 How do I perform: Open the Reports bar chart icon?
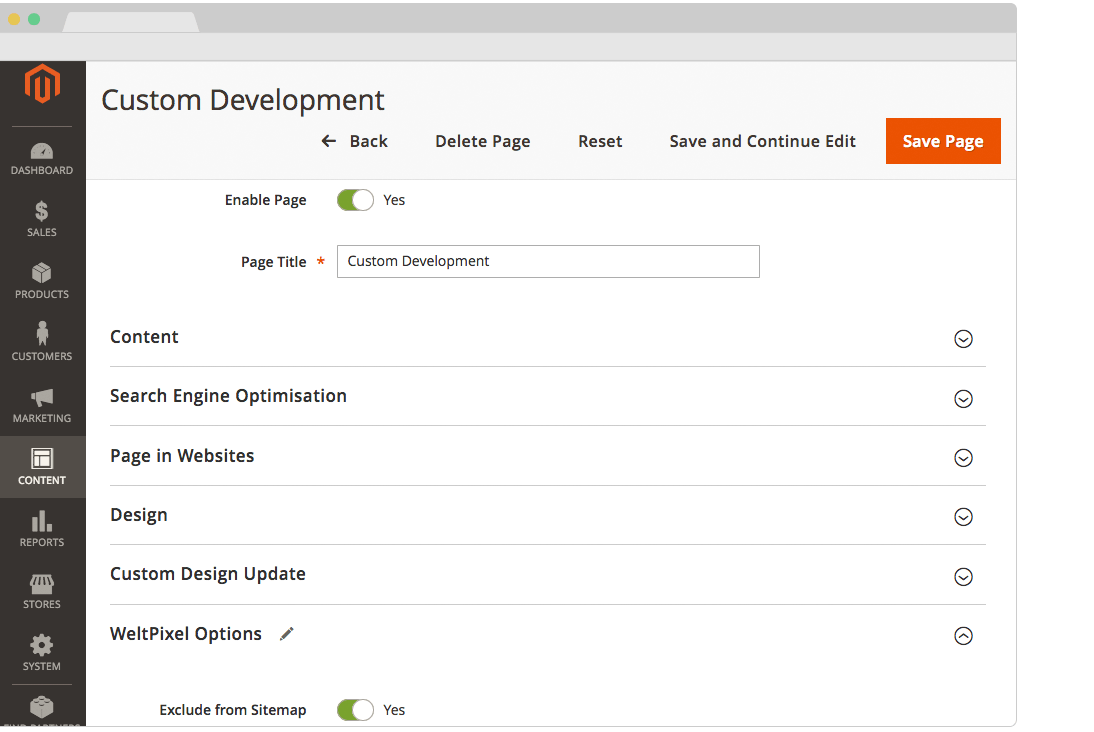pos(42,522)
